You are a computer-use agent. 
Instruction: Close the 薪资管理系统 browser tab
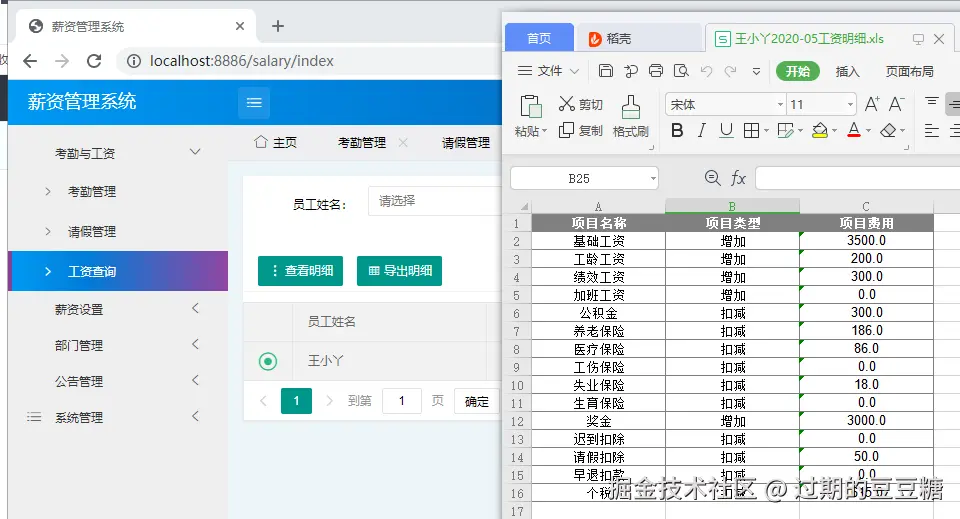(240, 26)
